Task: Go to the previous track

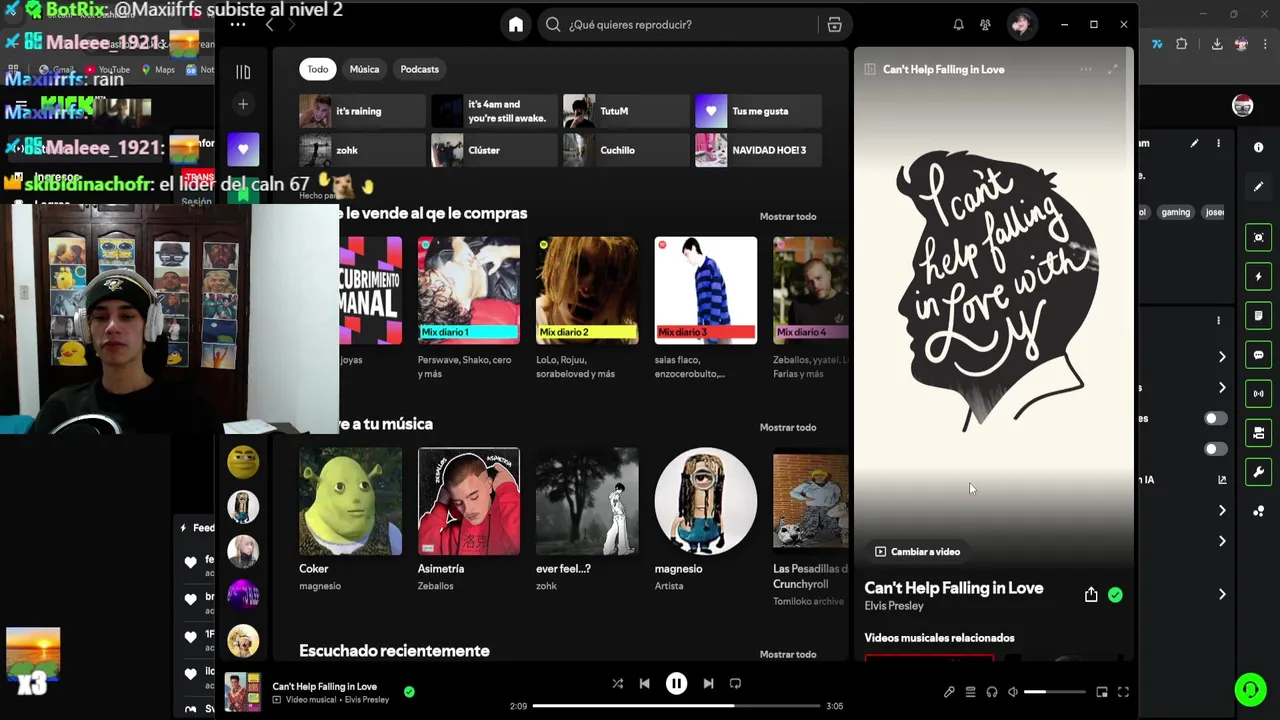Action: pos(645,684)
